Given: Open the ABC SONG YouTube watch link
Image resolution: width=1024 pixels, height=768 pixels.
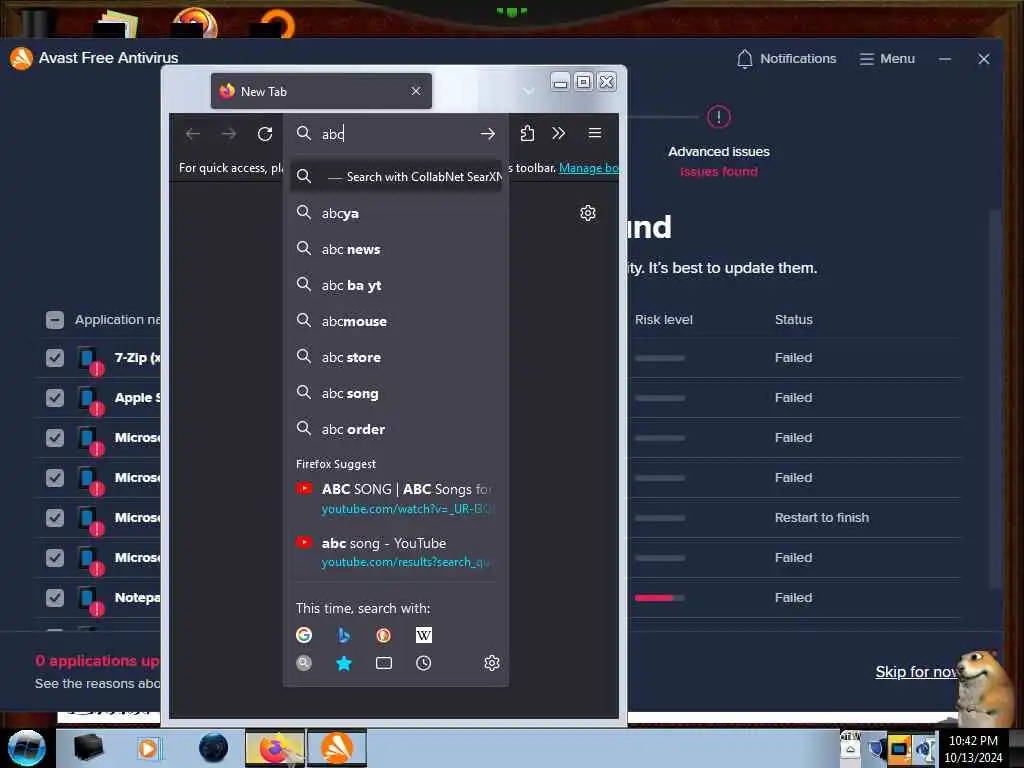Looking at the screenshot, I should (x=396, y=498).
